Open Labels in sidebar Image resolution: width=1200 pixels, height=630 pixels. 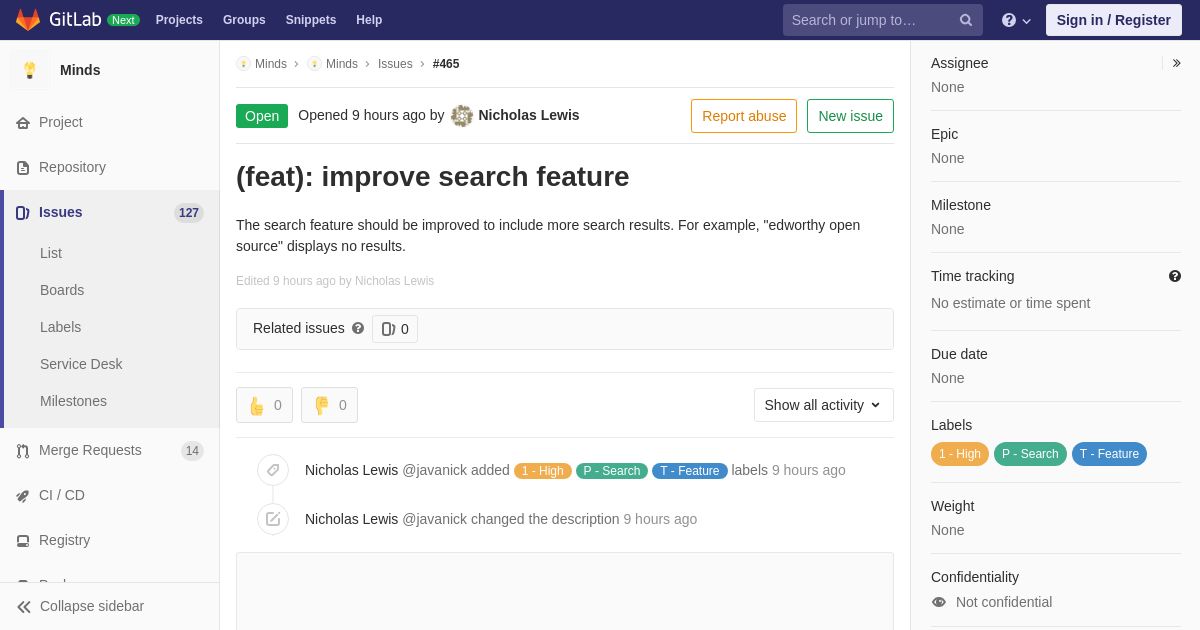pyautogui.click(x=60, y=327)
